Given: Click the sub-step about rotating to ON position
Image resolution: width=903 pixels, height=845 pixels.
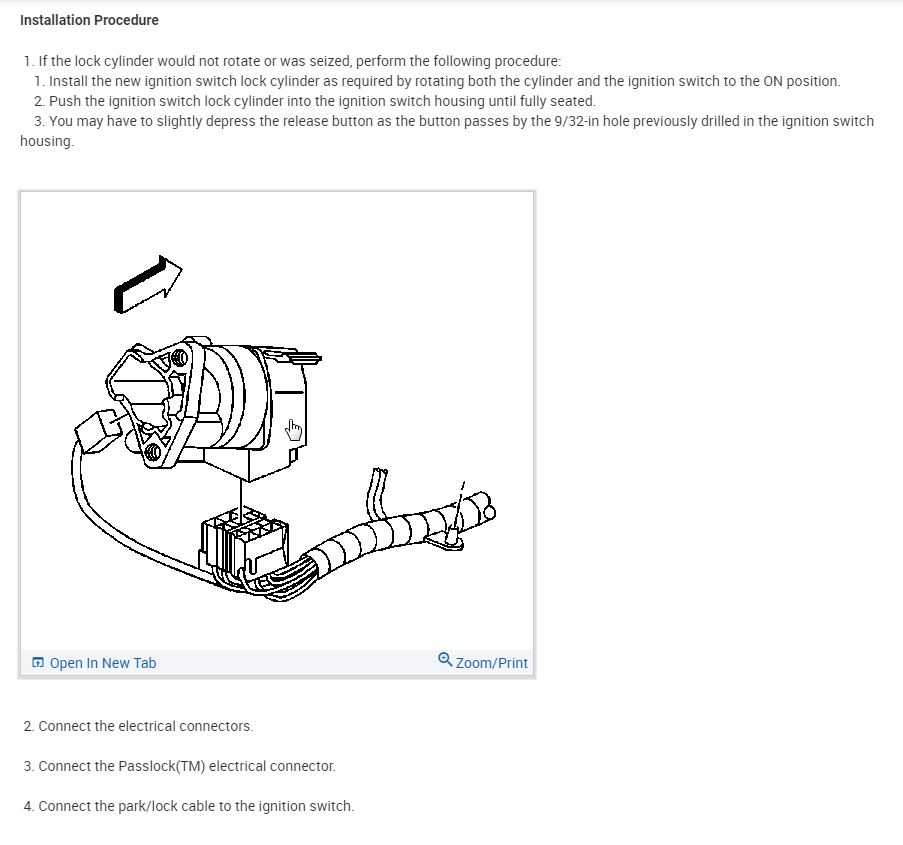Looking at the screenshot, I should pyautogui.click(x=437, y=81).
